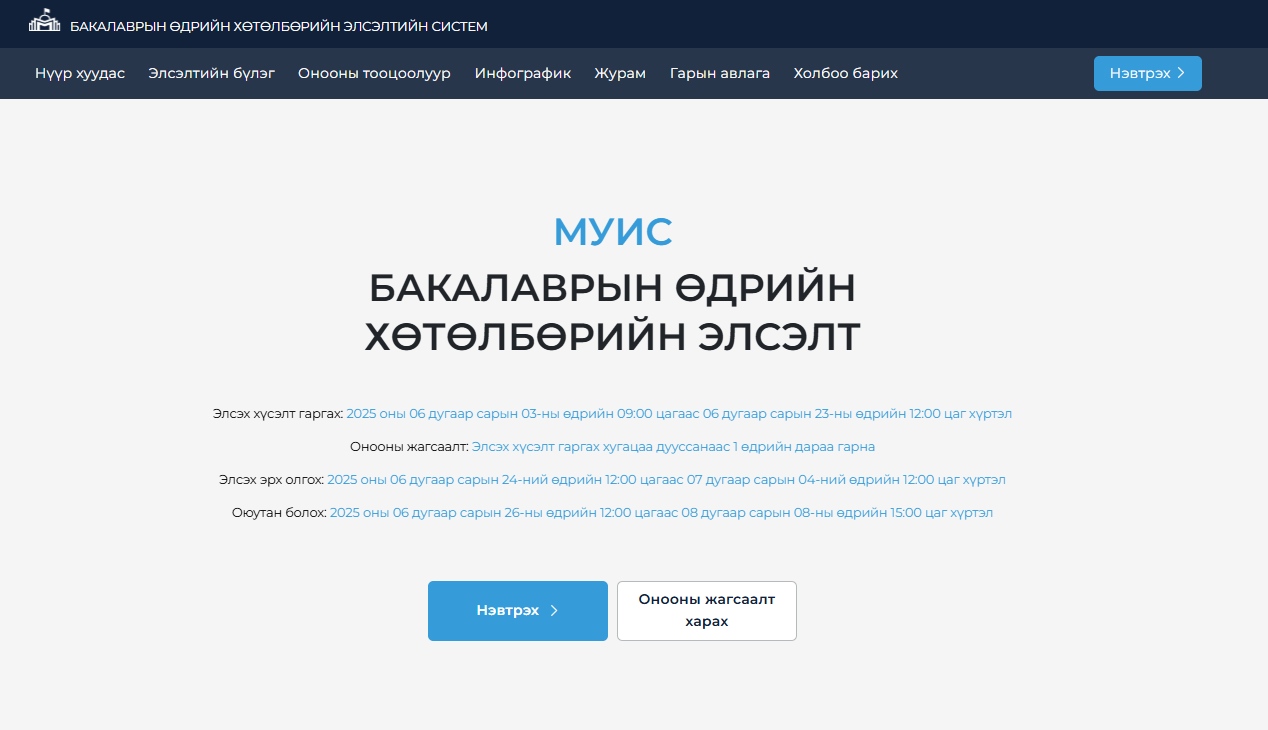
Task: Click the Оюутан болох date range text
Action: coord(661,512)
